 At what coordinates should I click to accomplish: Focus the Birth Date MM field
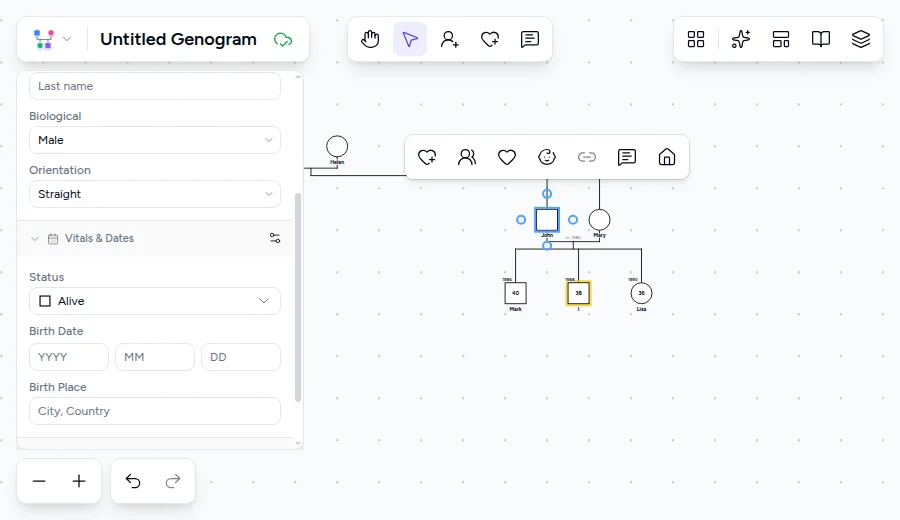coord(155,357)
